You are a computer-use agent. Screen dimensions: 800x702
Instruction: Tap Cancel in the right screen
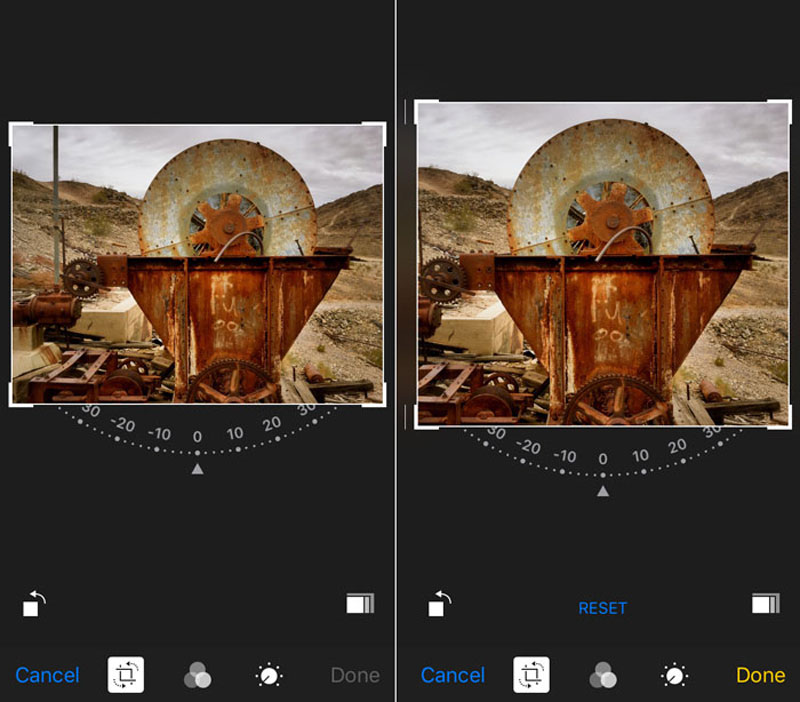[x=453, y=675]
